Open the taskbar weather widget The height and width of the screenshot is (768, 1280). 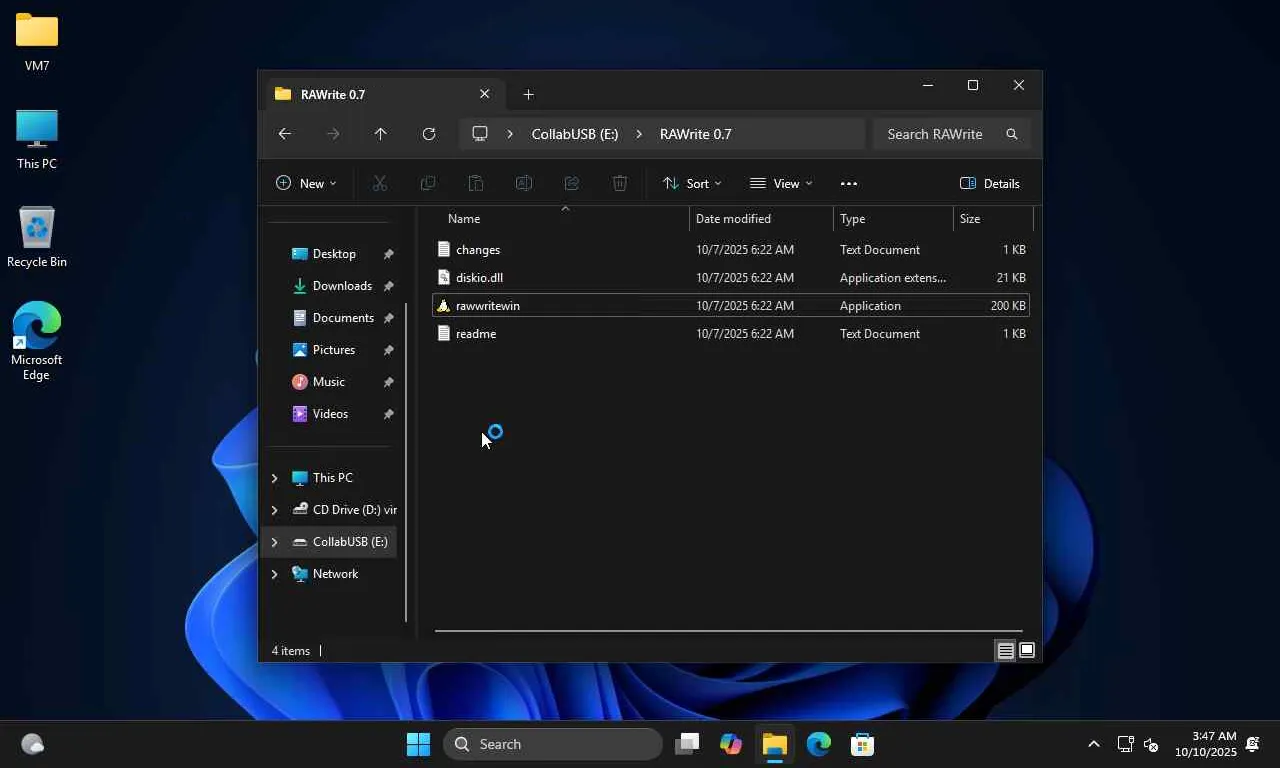point(33,744)
